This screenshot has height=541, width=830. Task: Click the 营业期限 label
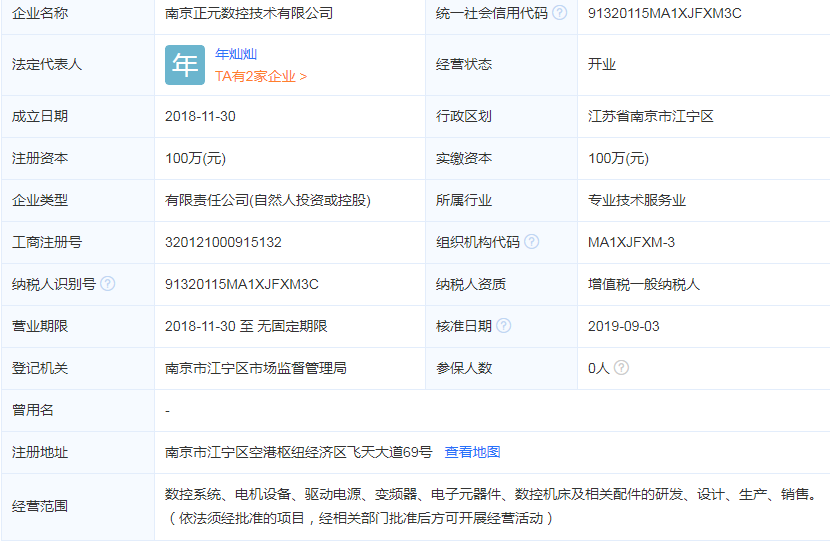[x=40, y=326]
